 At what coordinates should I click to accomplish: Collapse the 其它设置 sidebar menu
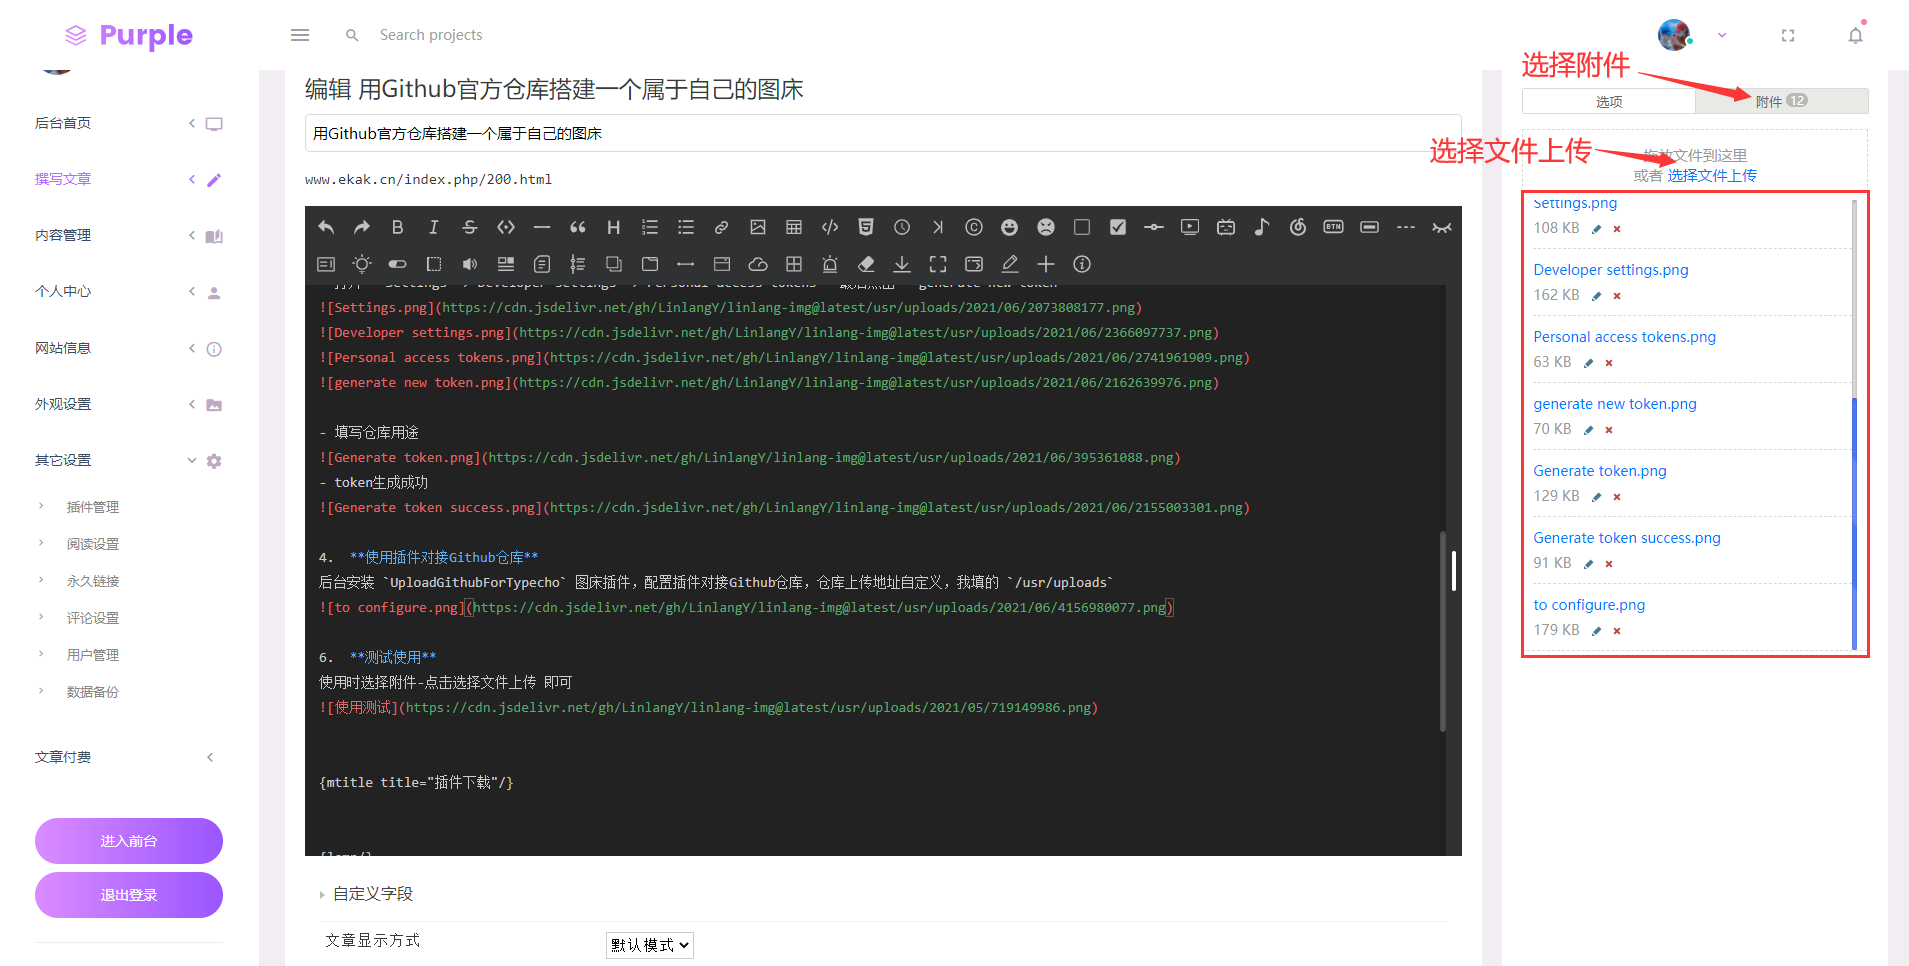click(128, 460)
